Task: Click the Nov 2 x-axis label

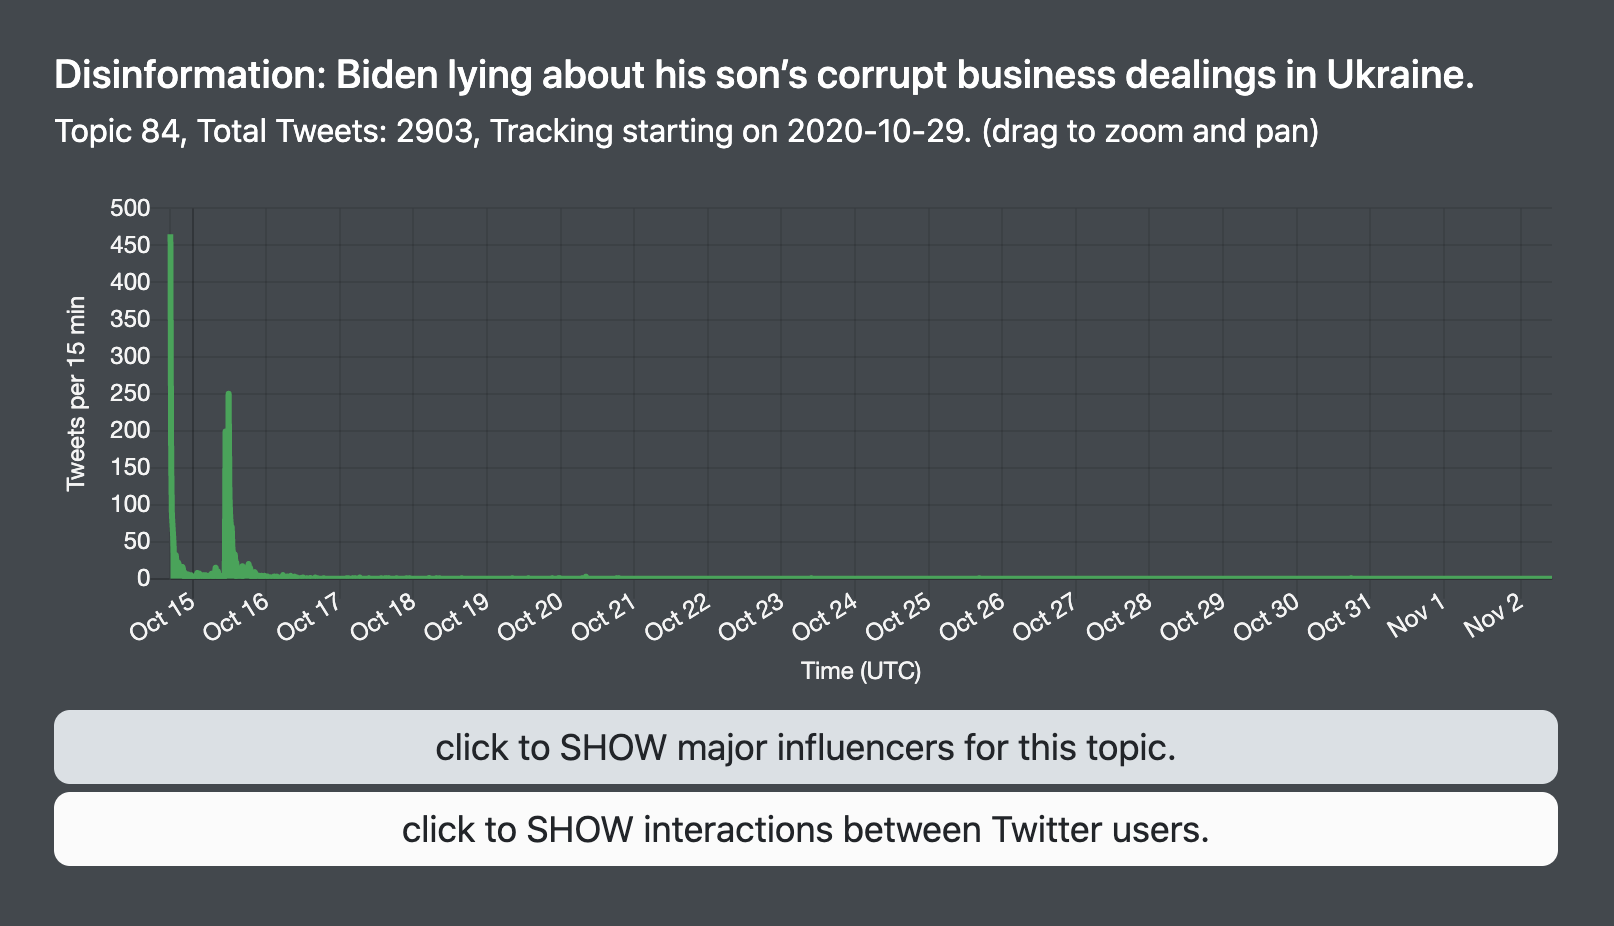Action: [1493, 614]
